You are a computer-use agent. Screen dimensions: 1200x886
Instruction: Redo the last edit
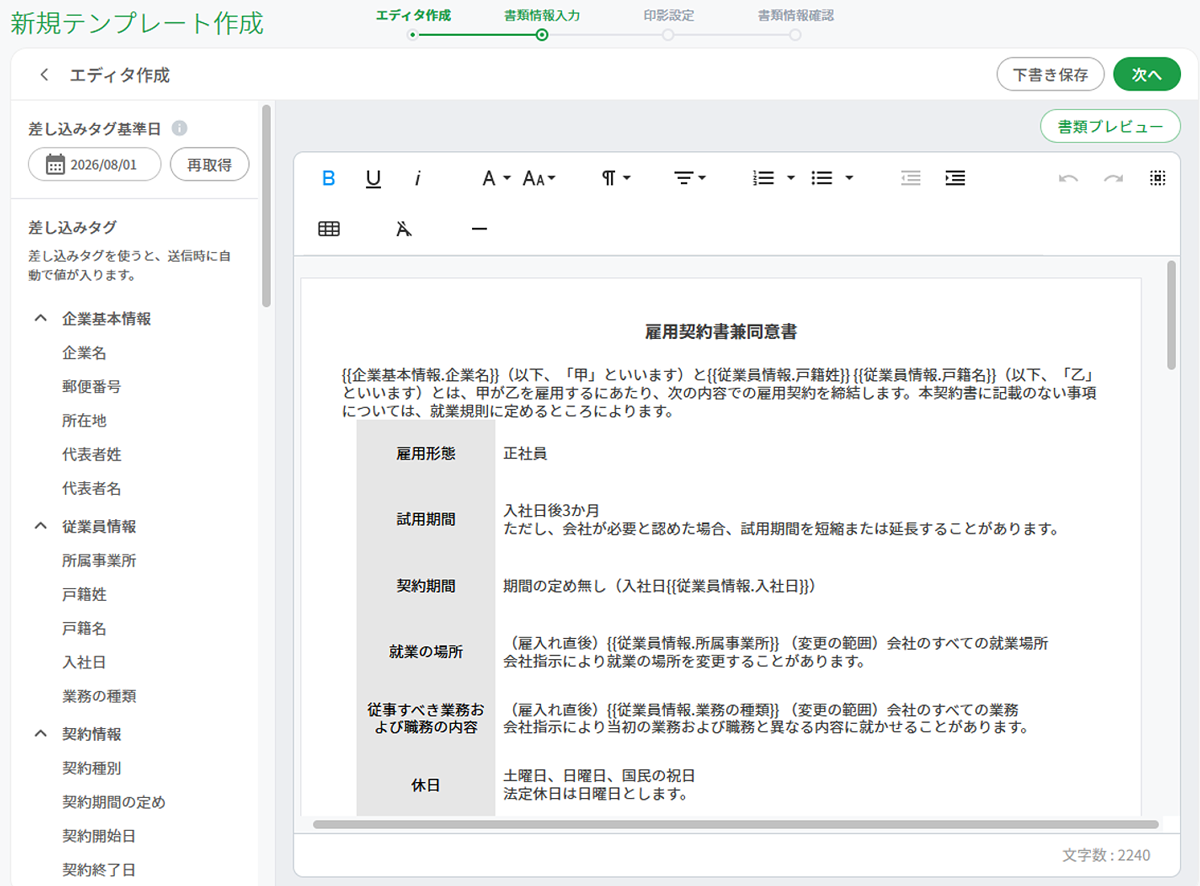pos(1113,178)
